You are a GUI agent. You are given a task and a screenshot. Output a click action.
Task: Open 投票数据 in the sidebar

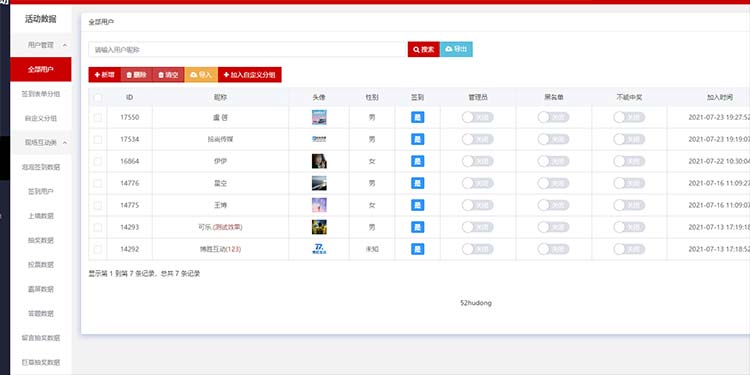(41, 265)
